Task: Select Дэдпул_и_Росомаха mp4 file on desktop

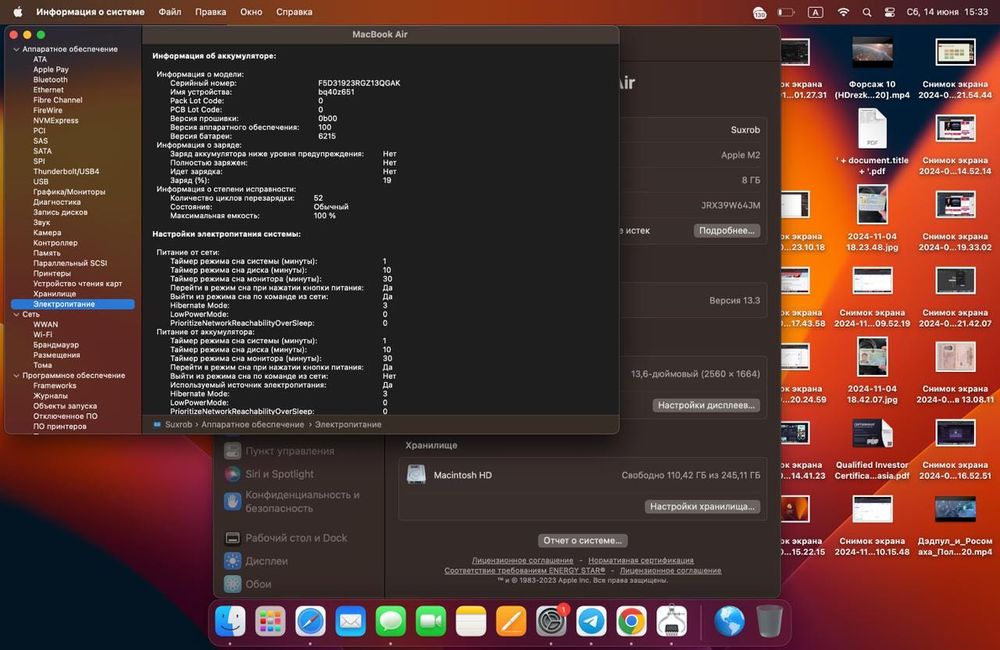Action: (955, 525)
